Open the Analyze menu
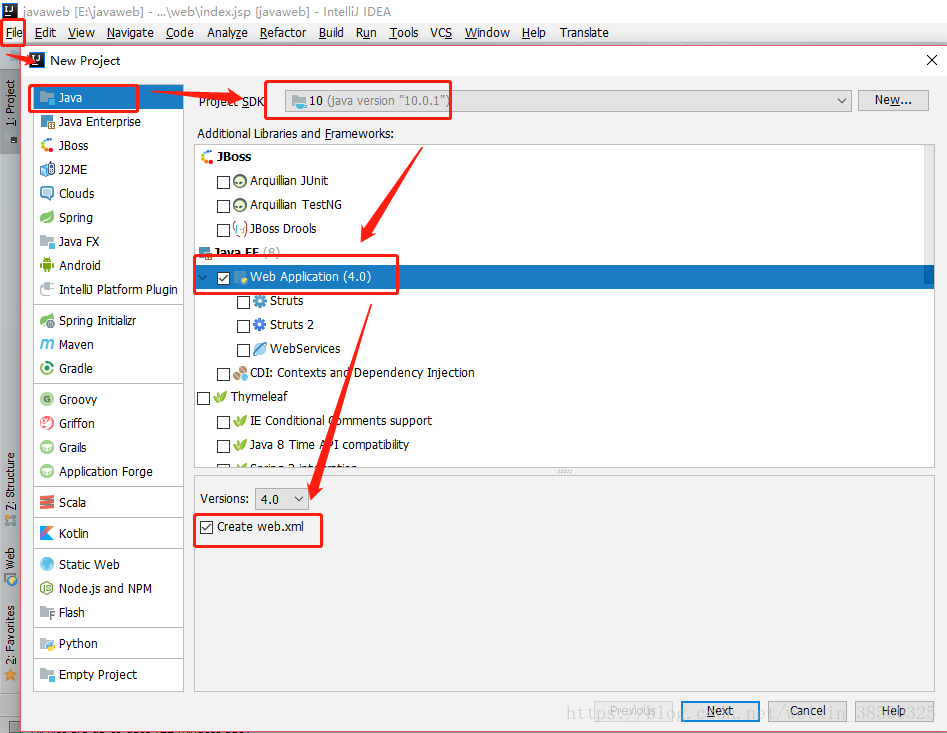This screenshot has height=733, width=947. pos(227,33)
